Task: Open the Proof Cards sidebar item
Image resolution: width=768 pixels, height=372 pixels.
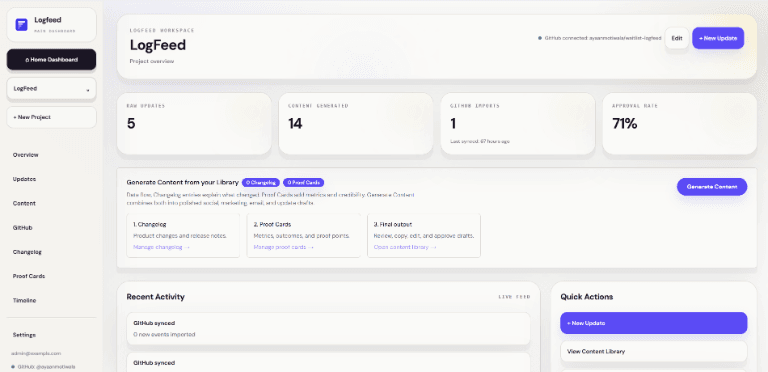Action: 29,276
